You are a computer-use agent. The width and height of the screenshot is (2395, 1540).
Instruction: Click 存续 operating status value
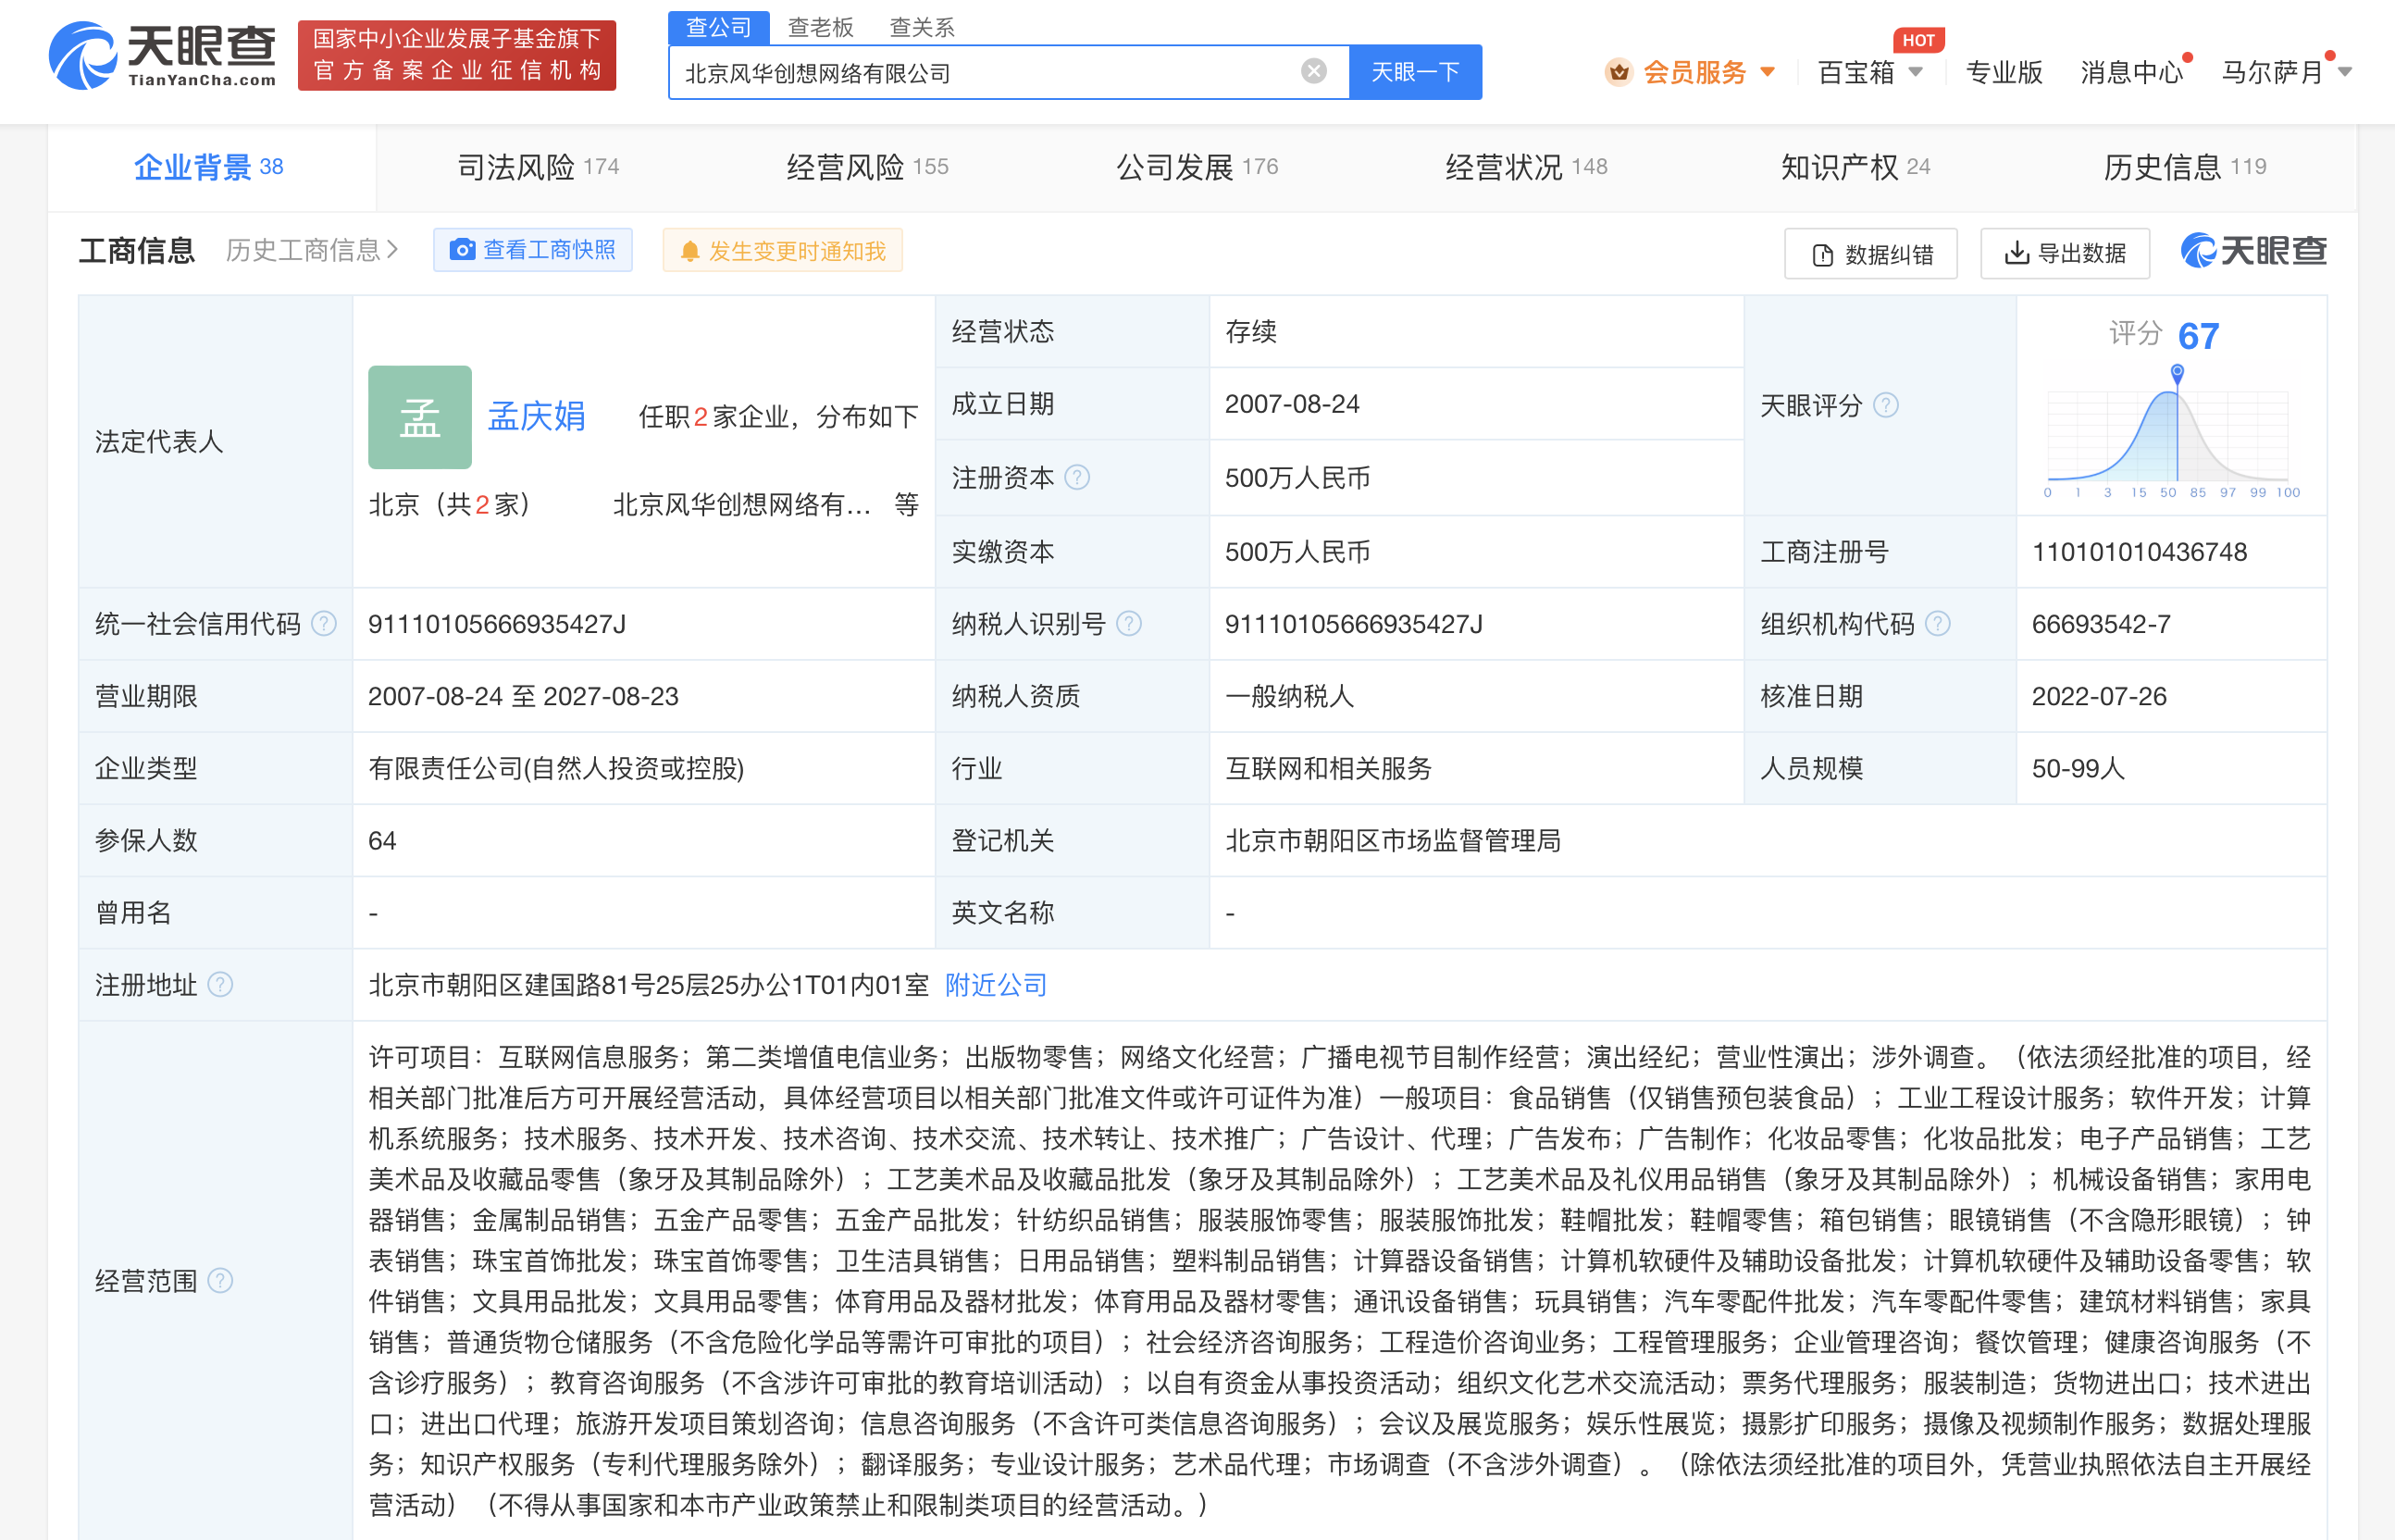coord(1251,332)
